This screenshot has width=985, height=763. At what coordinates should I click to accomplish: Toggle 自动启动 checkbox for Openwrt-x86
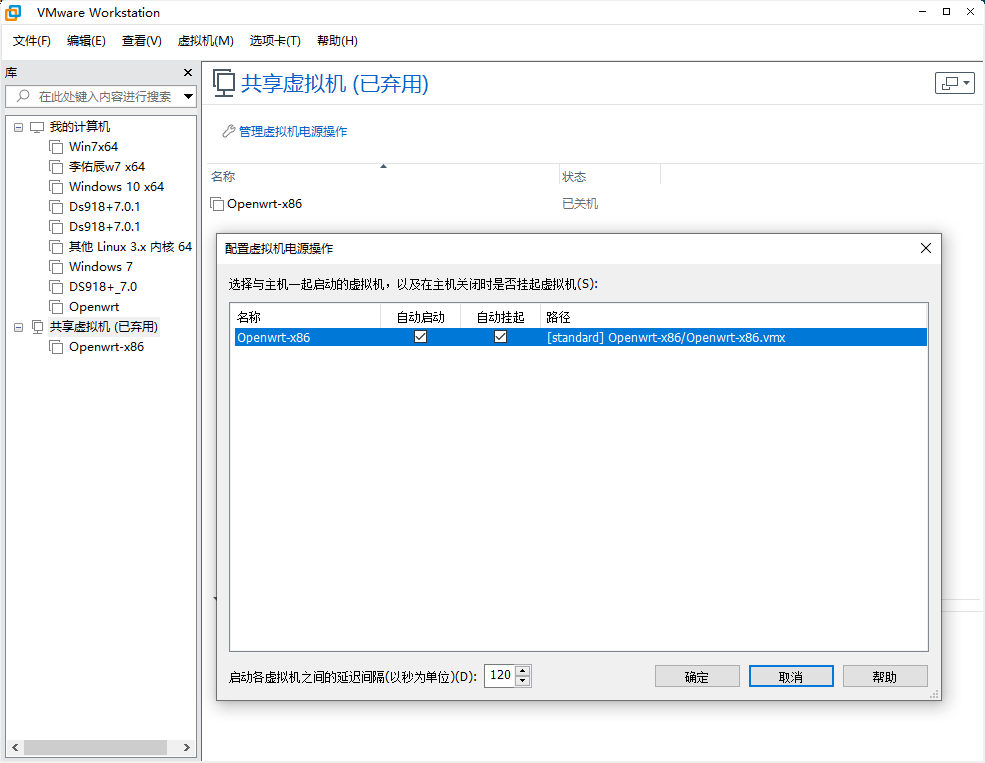tap(420, 337)
